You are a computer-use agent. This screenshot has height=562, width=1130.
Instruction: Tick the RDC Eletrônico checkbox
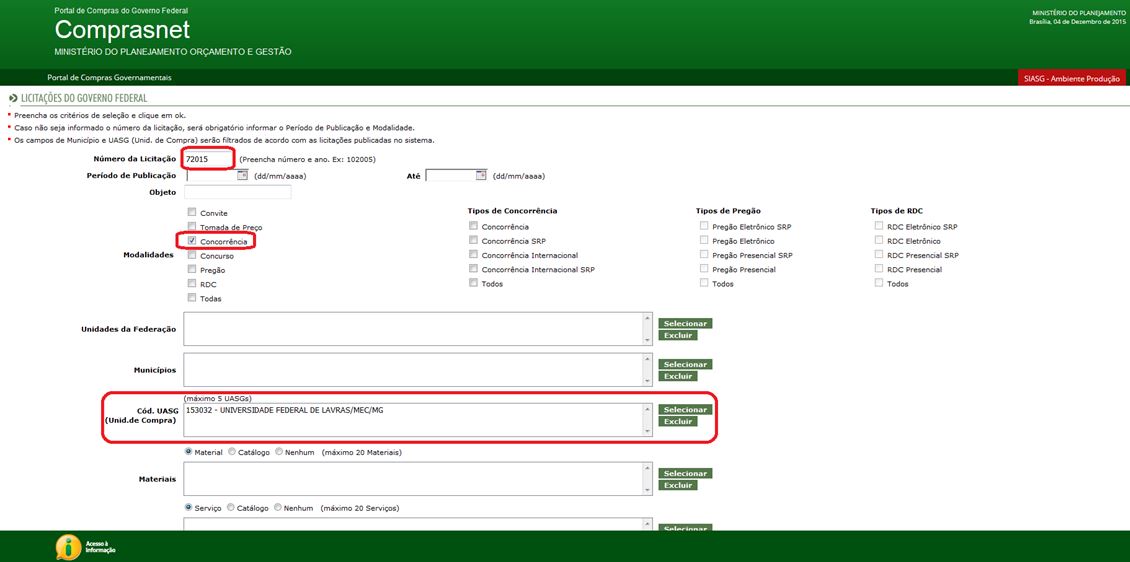[x=880, y=241]
